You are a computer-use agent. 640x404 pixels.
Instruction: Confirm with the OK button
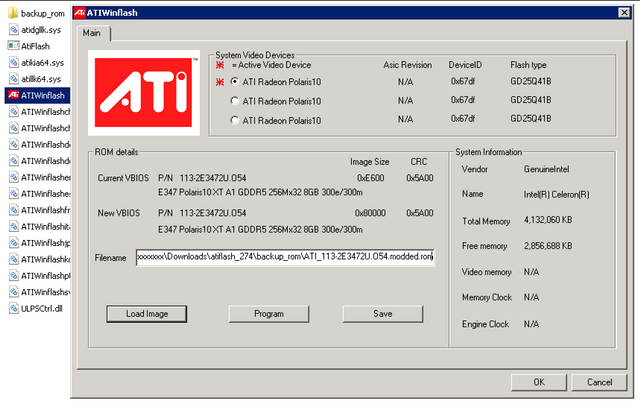[x=539, y=382]
